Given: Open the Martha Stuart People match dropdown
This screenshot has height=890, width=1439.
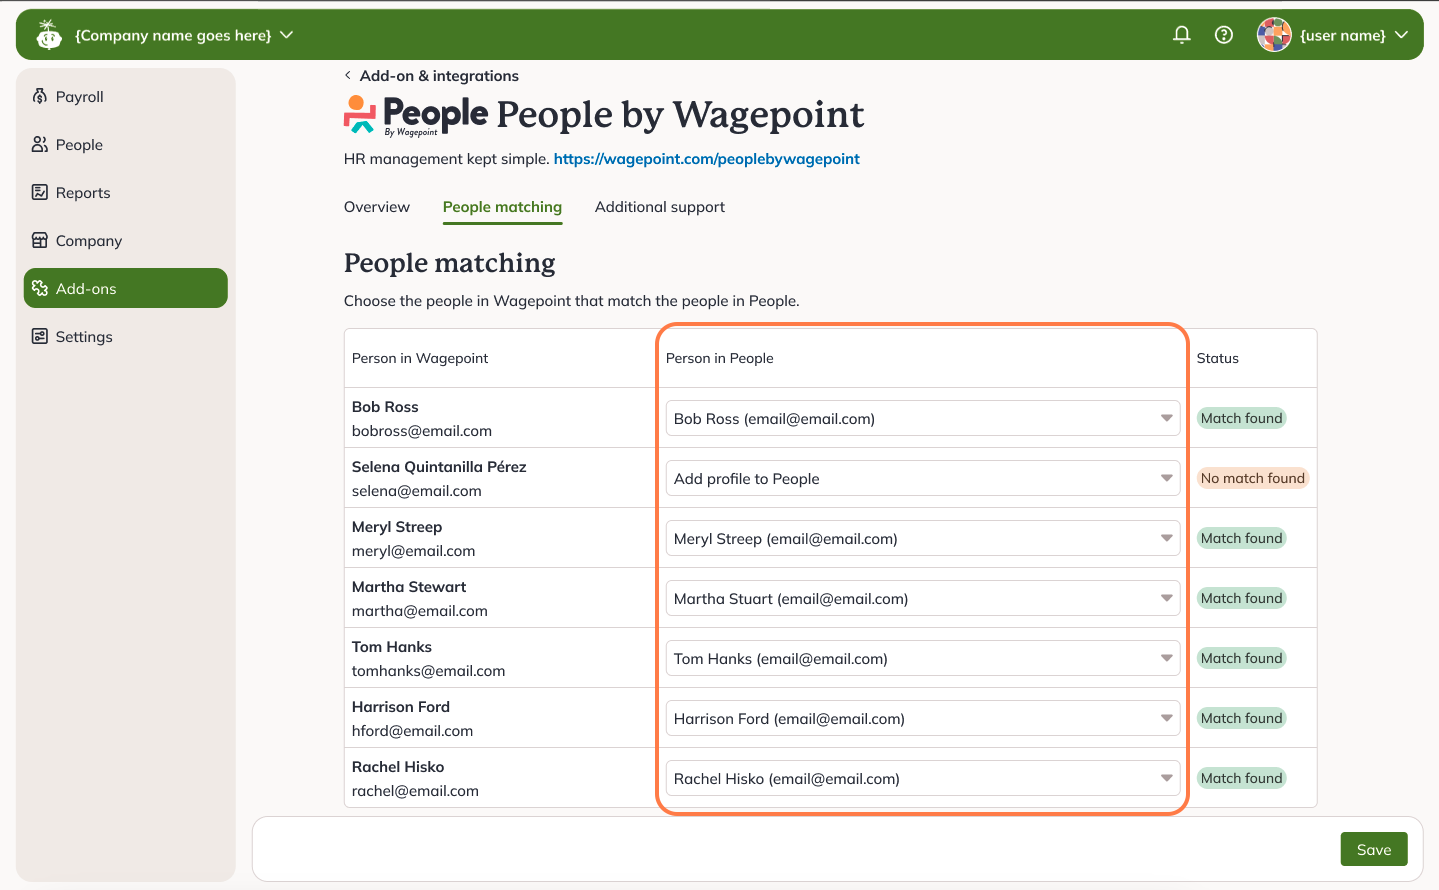Looking at the screenshot, I should pos(923,598).
